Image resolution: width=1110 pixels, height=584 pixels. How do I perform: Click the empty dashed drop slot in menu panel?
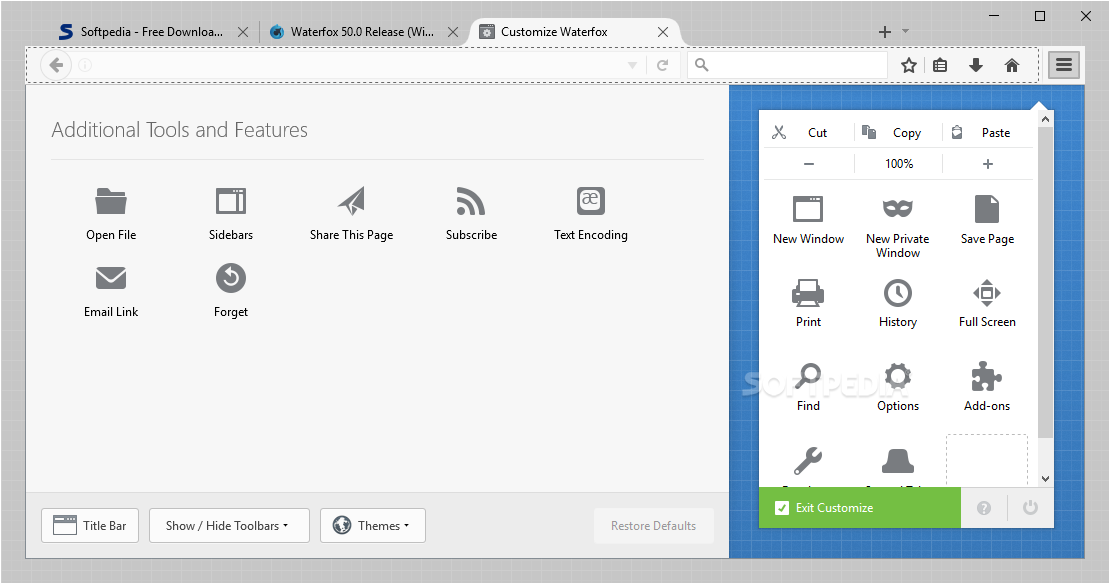click(x=987, y=460)
